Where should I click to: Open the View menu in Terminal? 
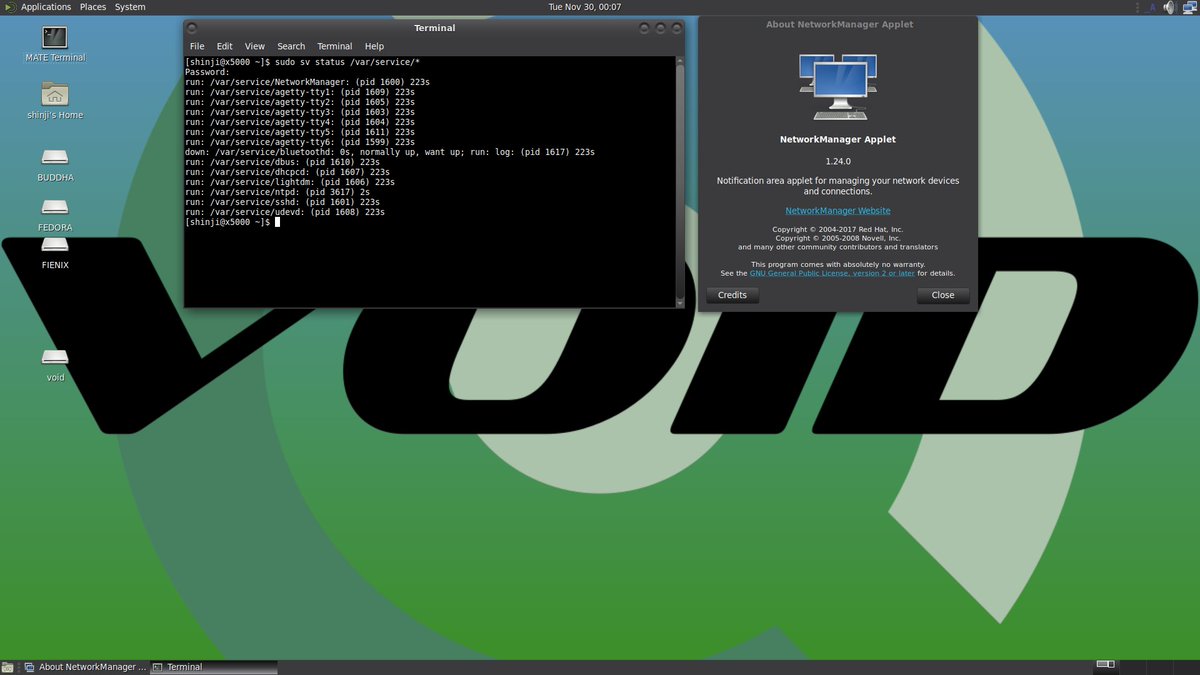tap(255, 46)
